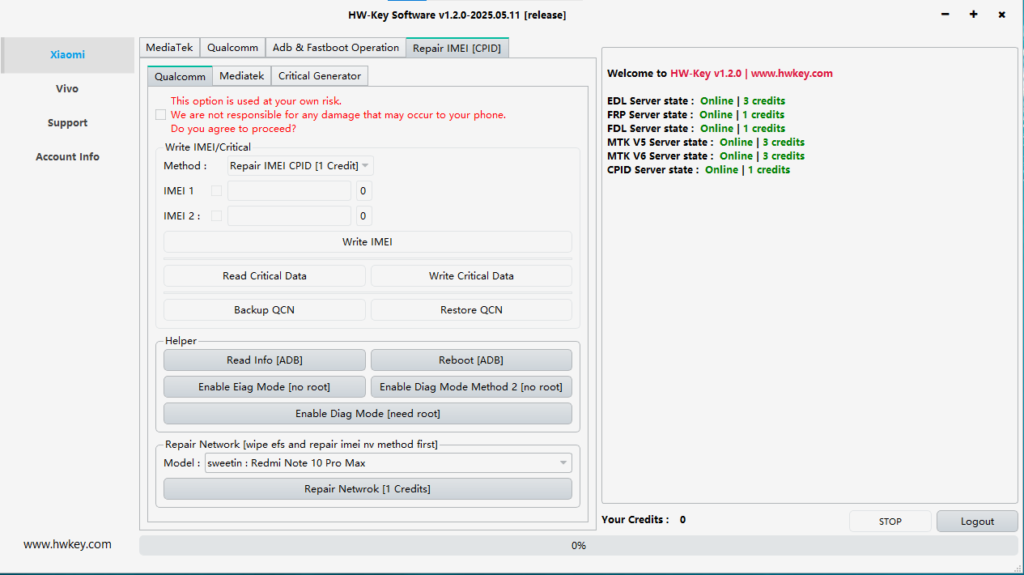Expand the Method dropdown
Screen dimensions: 1024x575
pyautogui.click(x=300, y=166)
